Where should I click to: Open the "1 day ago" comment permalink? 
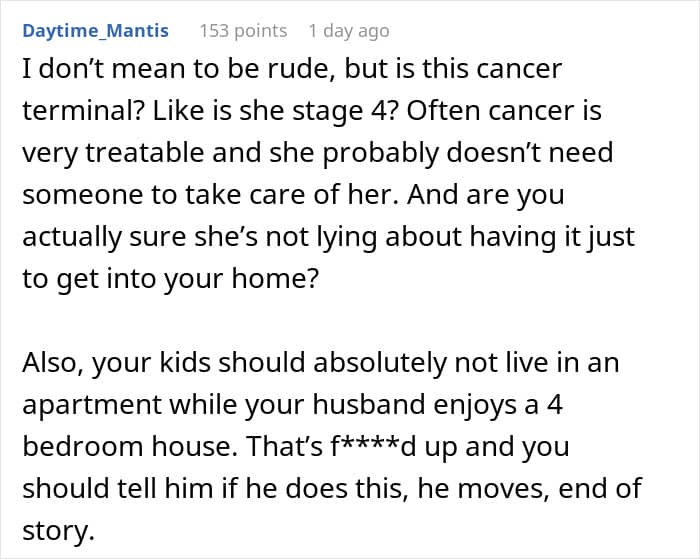[349, 31]
